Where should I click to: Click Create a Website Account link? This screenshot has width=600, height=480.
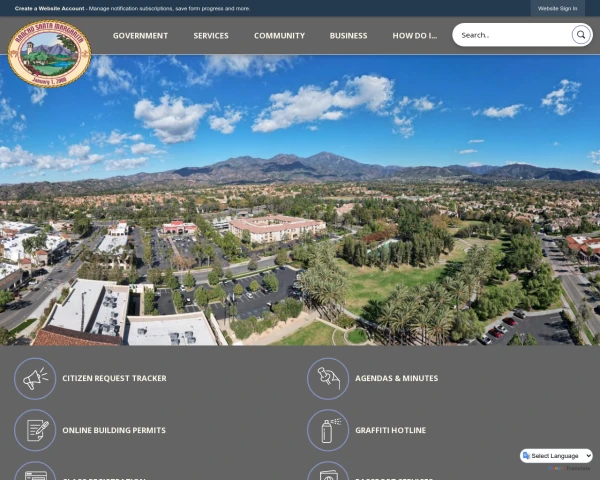coord(49,8)
